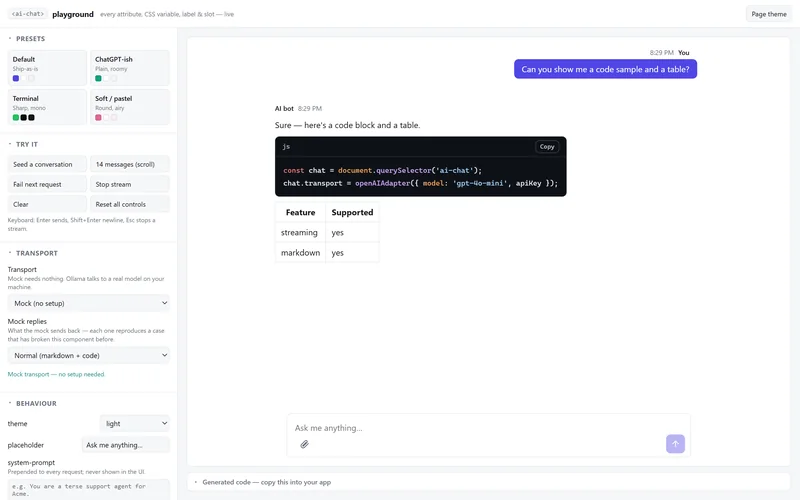Open the Transport dropdown Mock (no setup)
This screenshot has height=500, width=800.
tap(89, 303)
